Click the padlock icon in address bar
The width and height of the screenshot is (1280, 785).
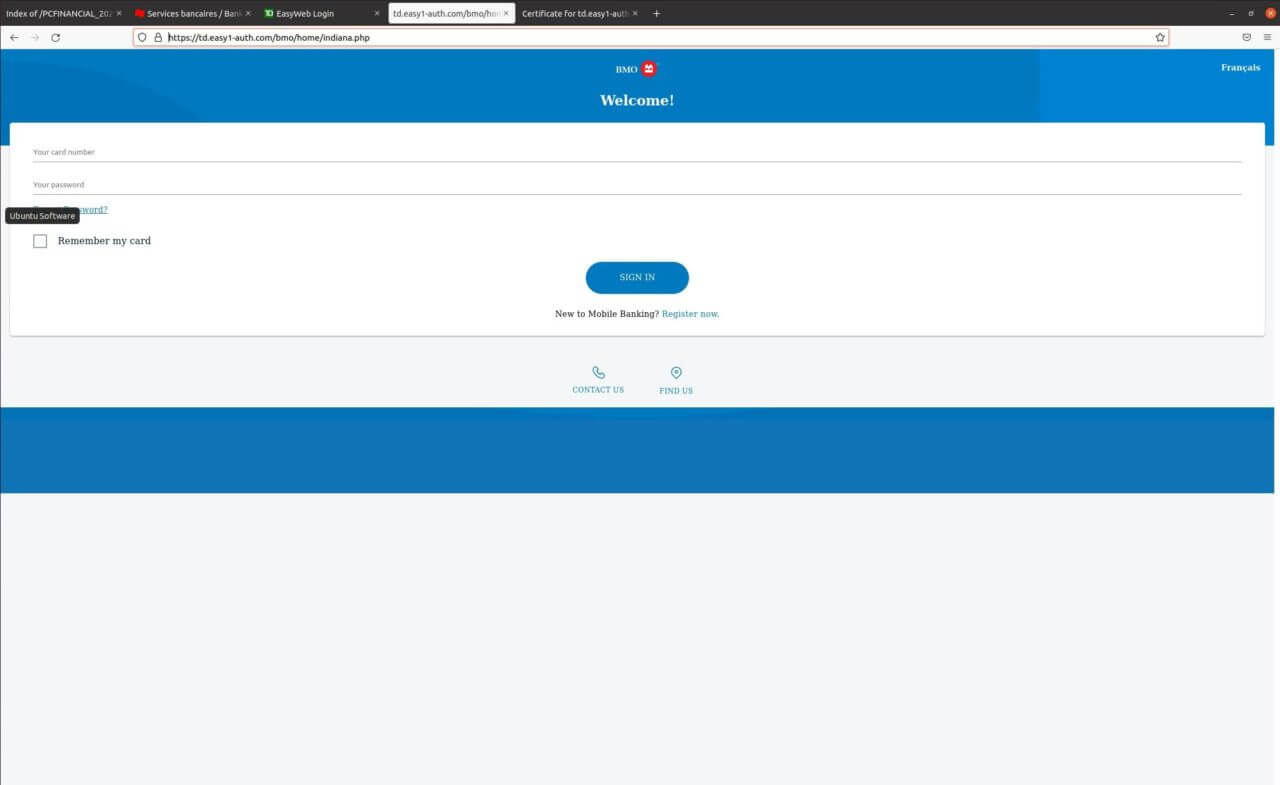coord(158,37)
